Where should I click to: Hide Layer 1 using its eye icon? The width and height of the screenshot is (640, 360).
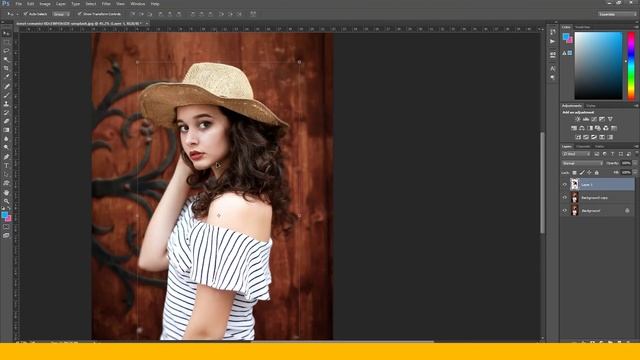565,184
